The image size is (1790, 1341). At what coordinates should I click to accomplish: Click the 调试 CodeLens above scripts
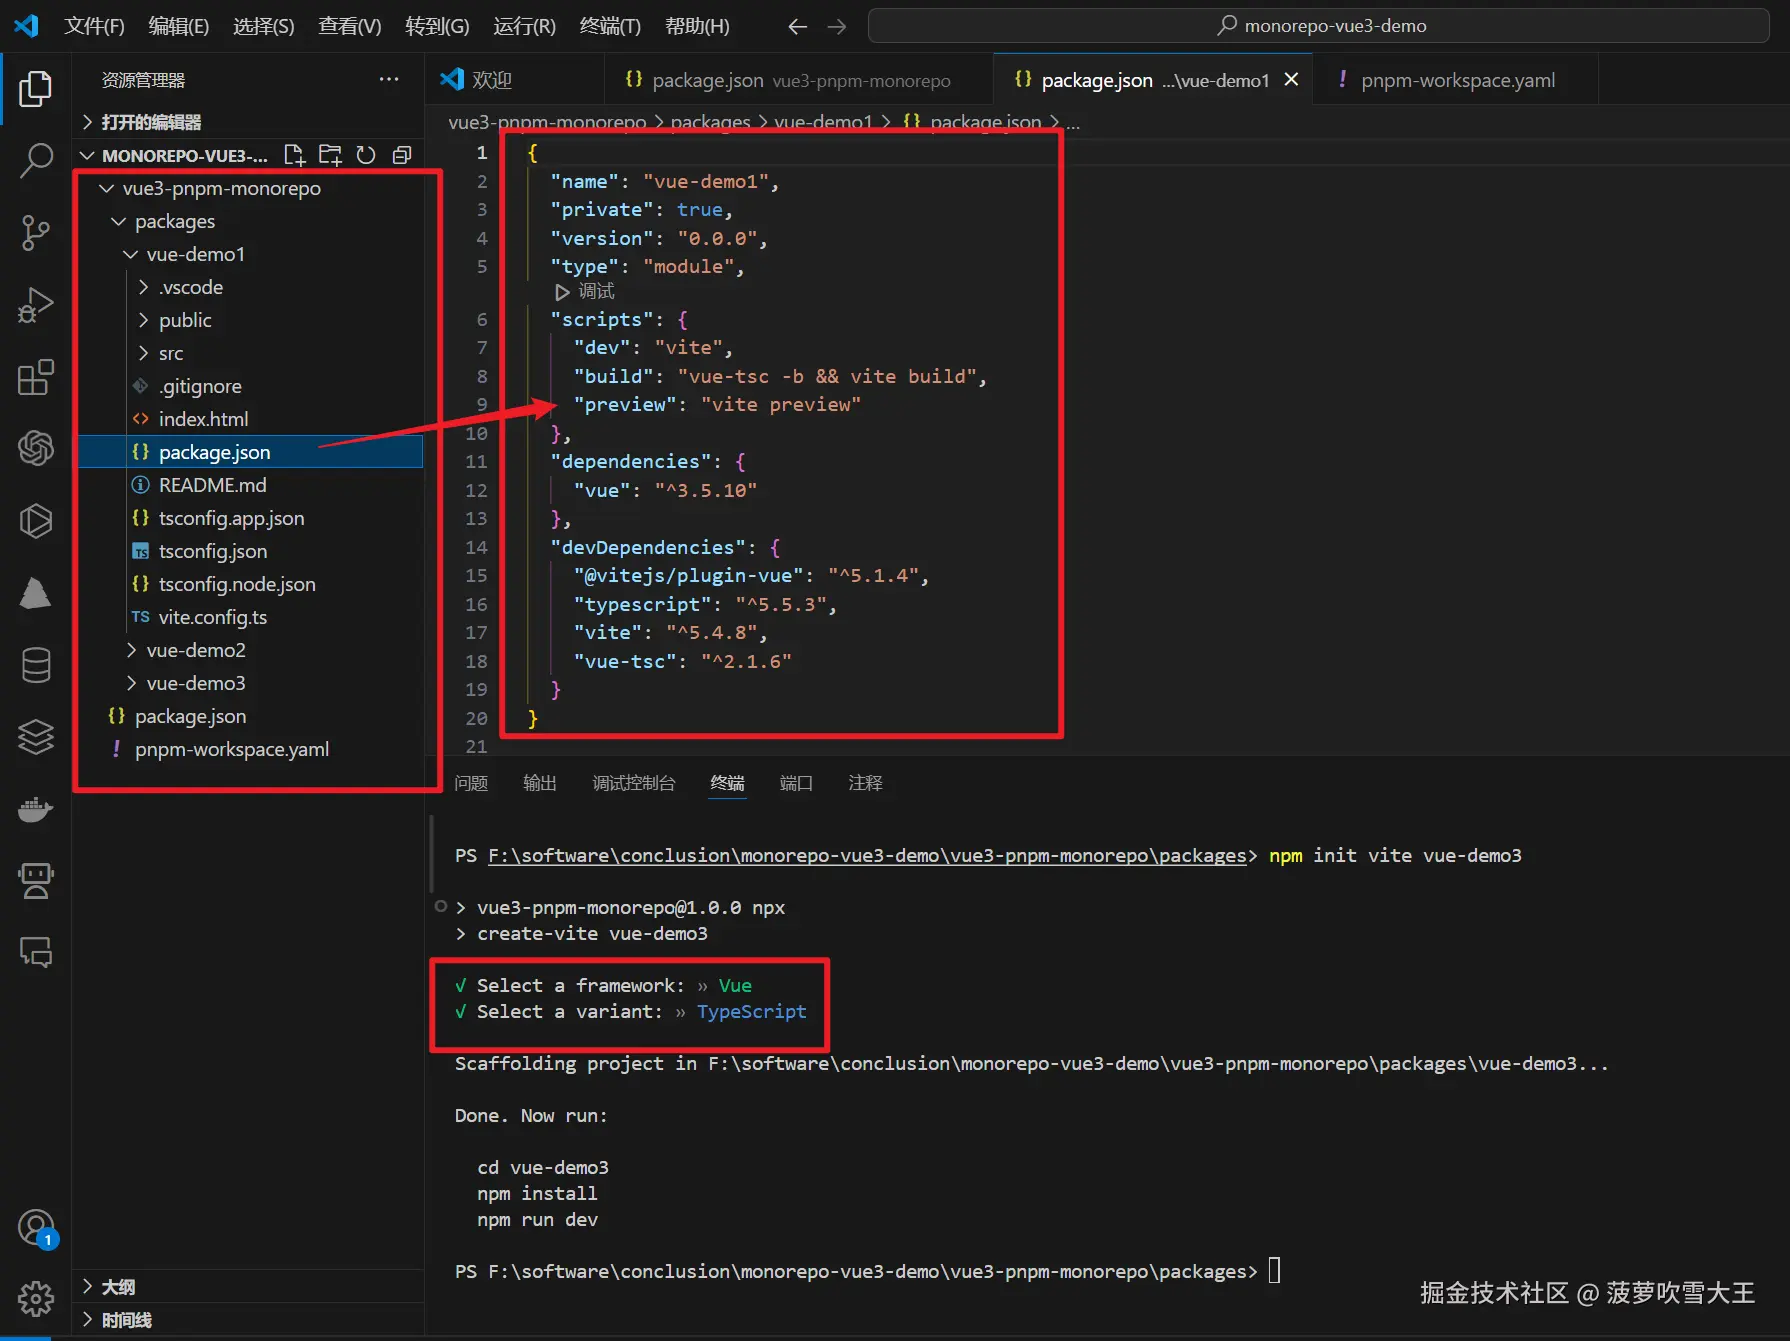[585, 291]
